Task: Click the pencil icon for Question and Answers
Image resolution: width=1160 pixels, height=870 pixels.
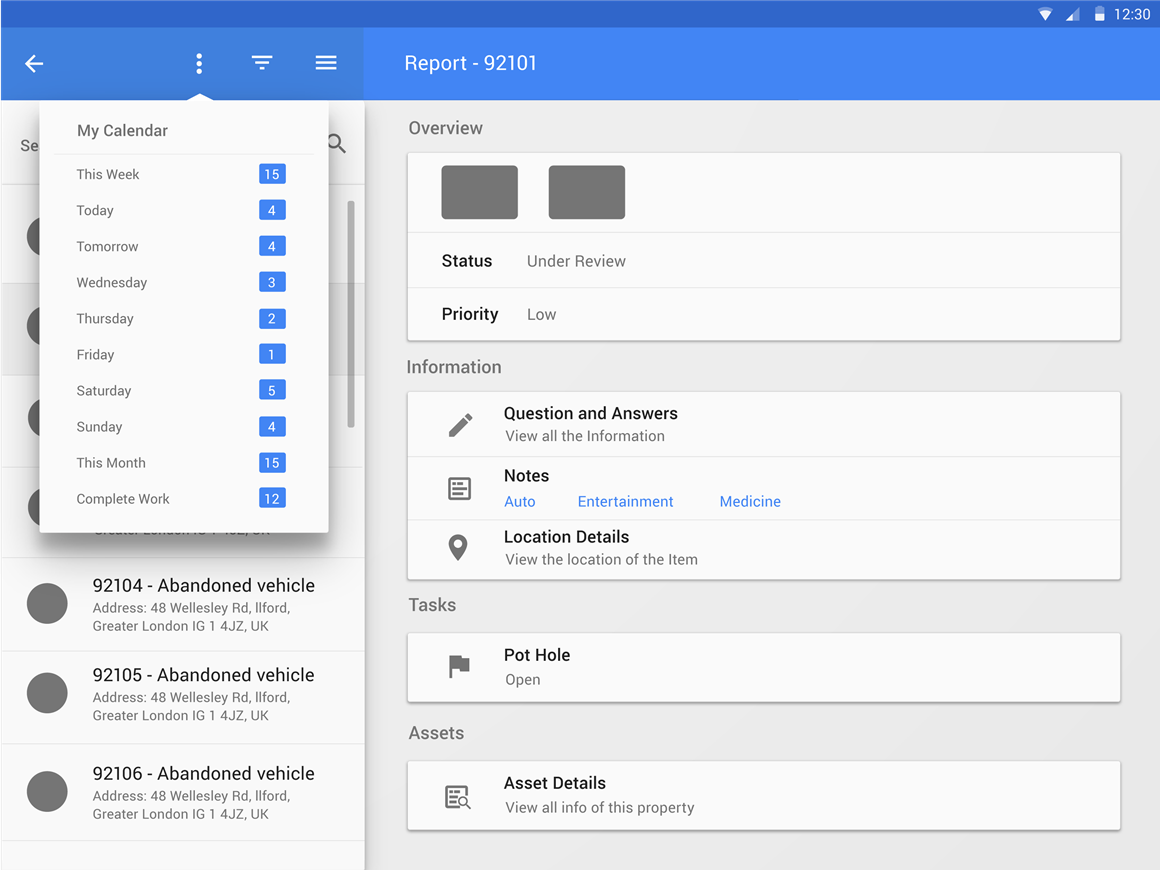Action: [460, 425]
